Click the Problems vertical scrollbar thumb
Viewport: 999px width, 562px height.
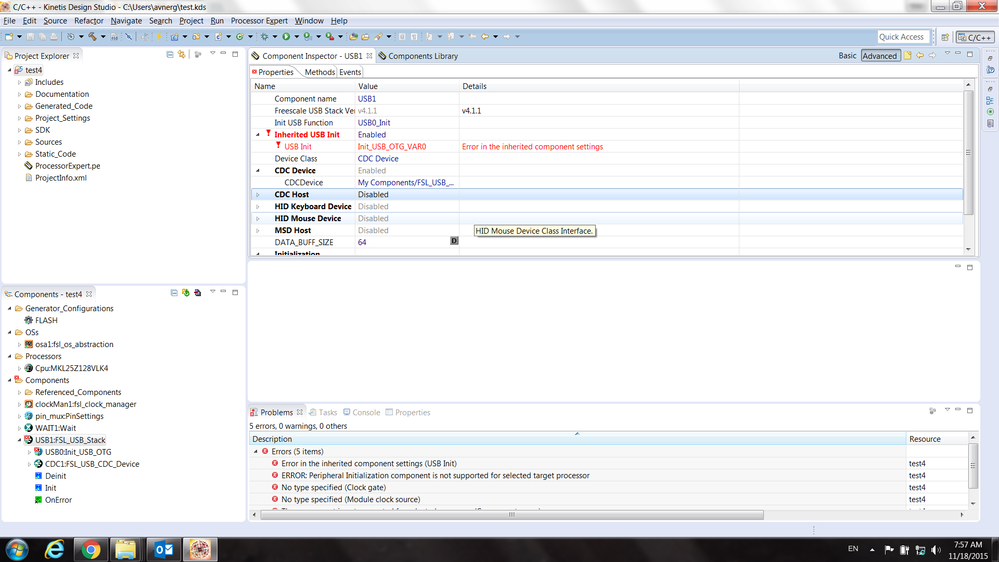[x=973, y=466]
